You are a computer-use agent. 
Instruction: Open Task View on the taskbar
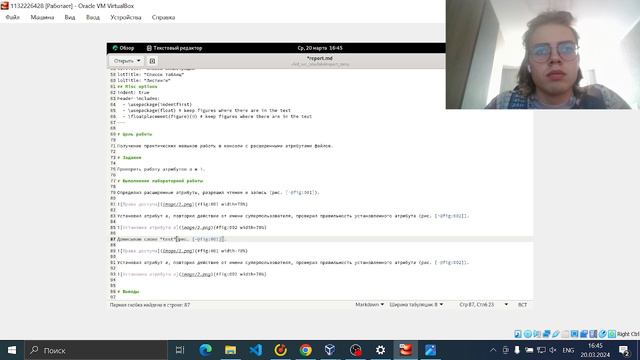pyautogui.click(x=180, y=350)
